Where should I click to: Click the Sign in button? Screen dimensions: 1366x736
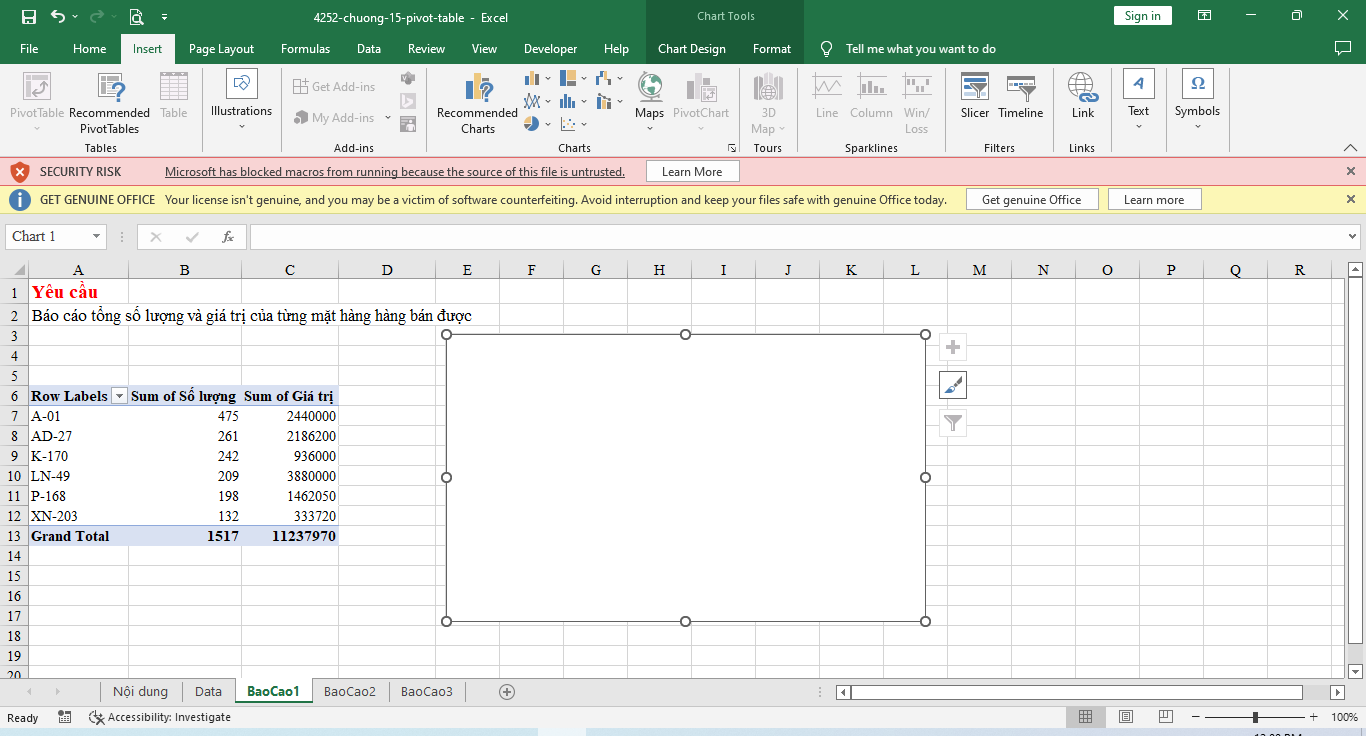tap(1142, 16)
